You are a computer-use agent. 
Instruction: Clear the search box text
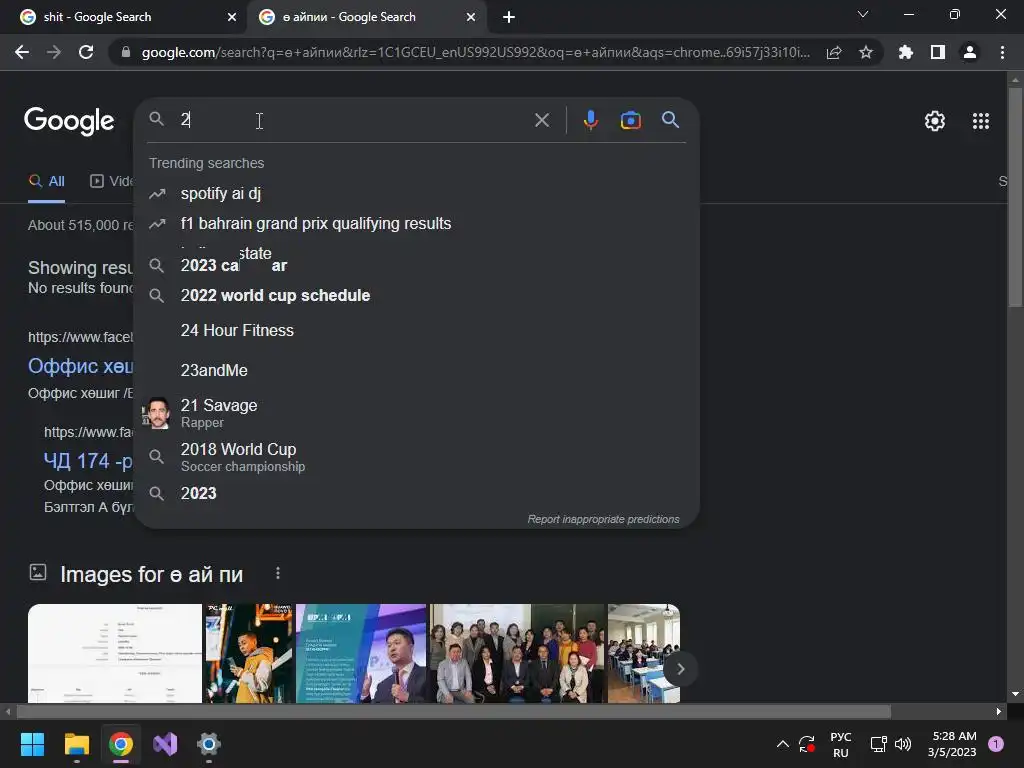point(541,120)
